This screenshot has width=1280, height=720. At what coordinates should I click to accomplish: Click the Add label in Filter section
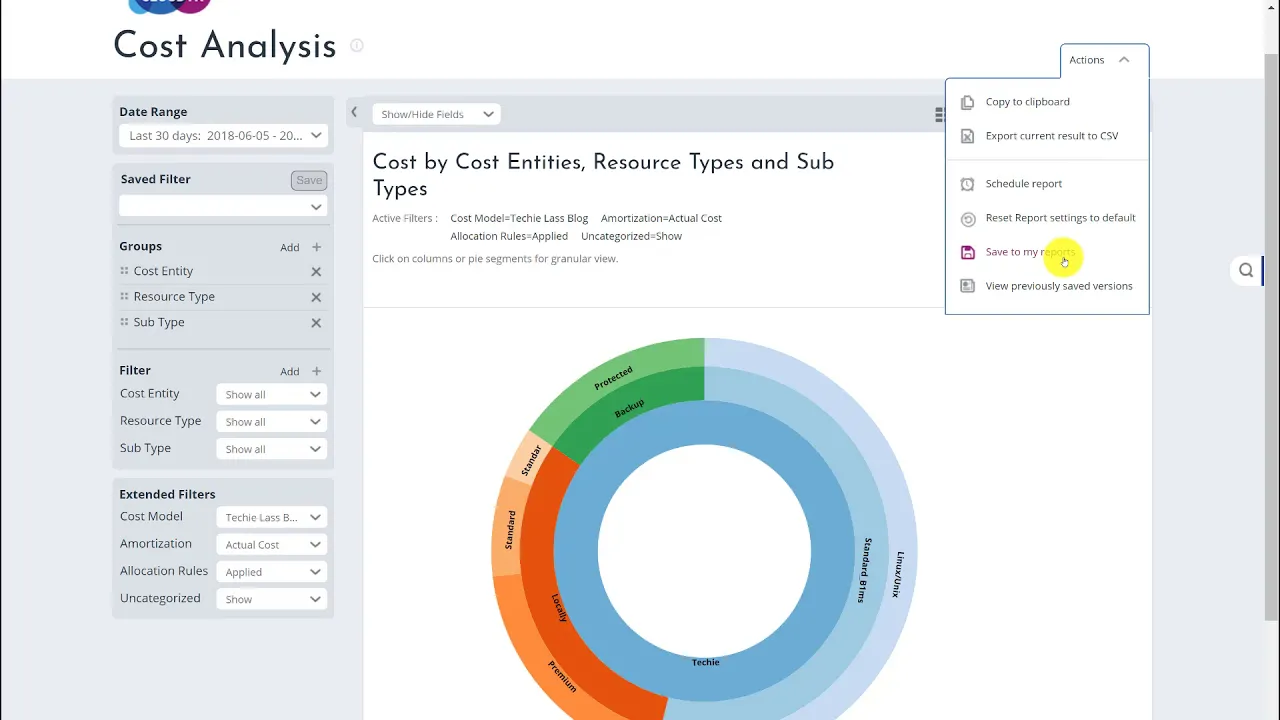289,371
